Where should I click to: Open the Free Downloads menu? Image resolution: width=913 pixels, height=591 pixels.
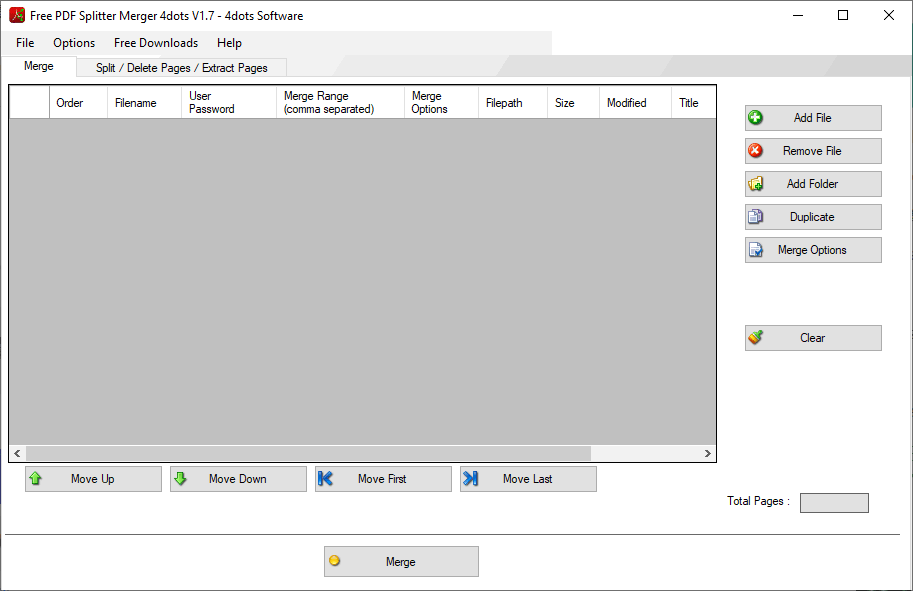156,43
